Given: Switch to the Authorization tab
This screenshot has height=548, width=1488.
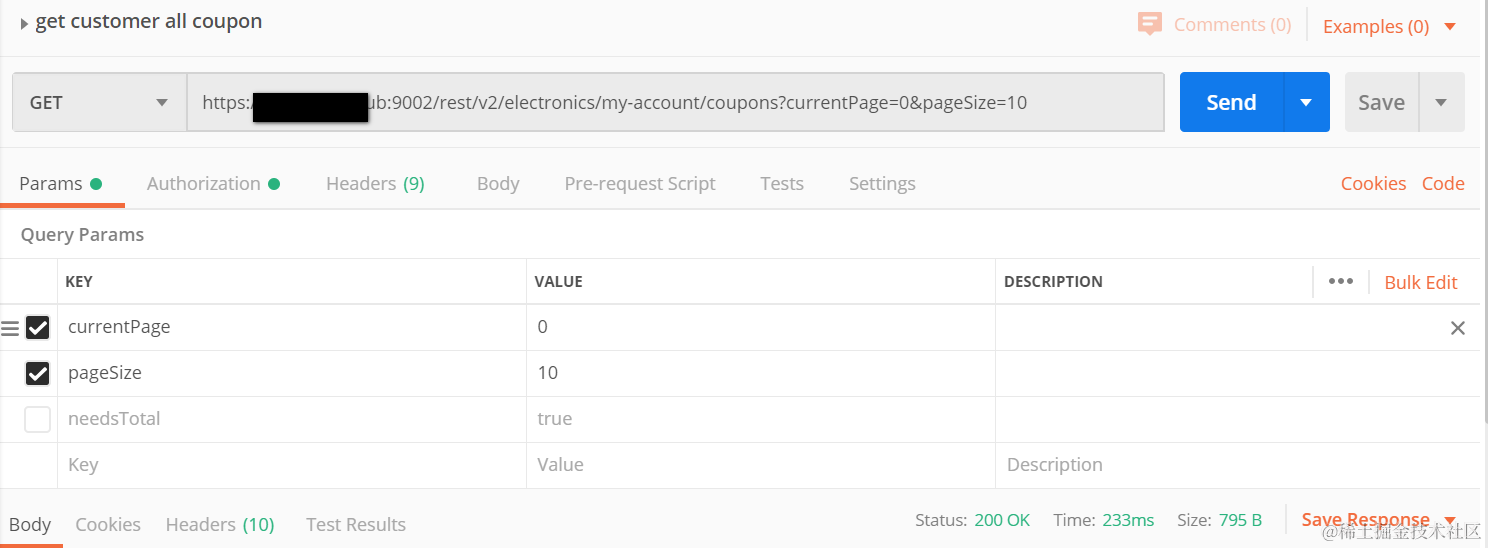Looking at the screenshot, I should point(204,184).
